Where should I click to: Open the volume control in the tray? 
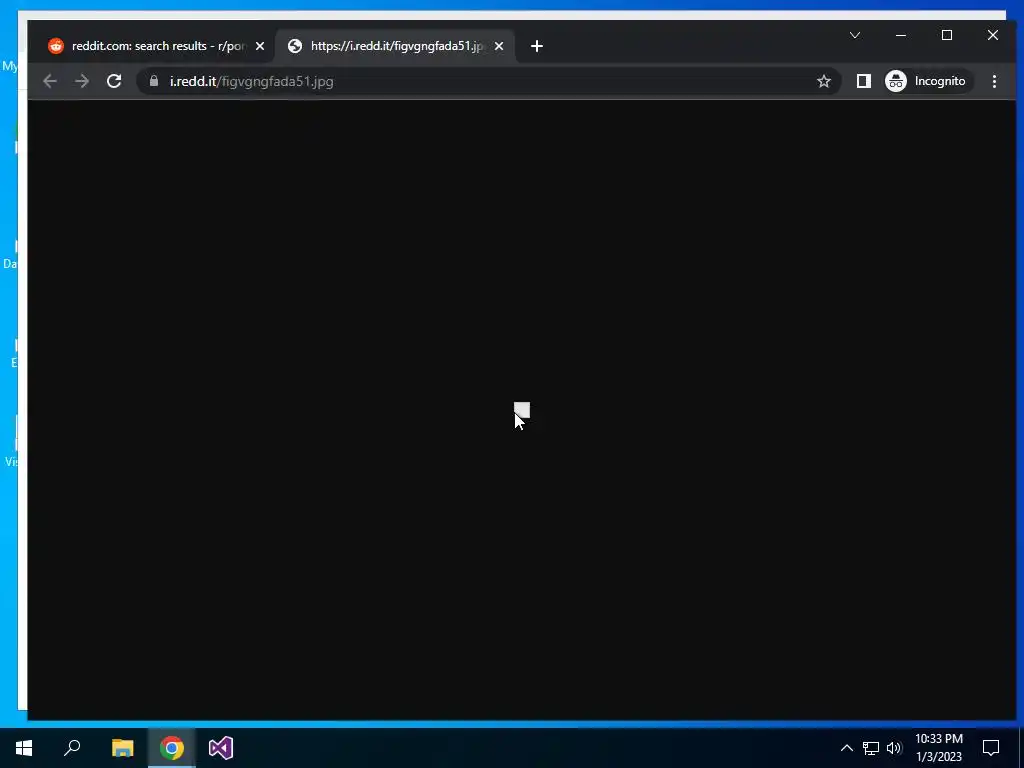(894, 748)
